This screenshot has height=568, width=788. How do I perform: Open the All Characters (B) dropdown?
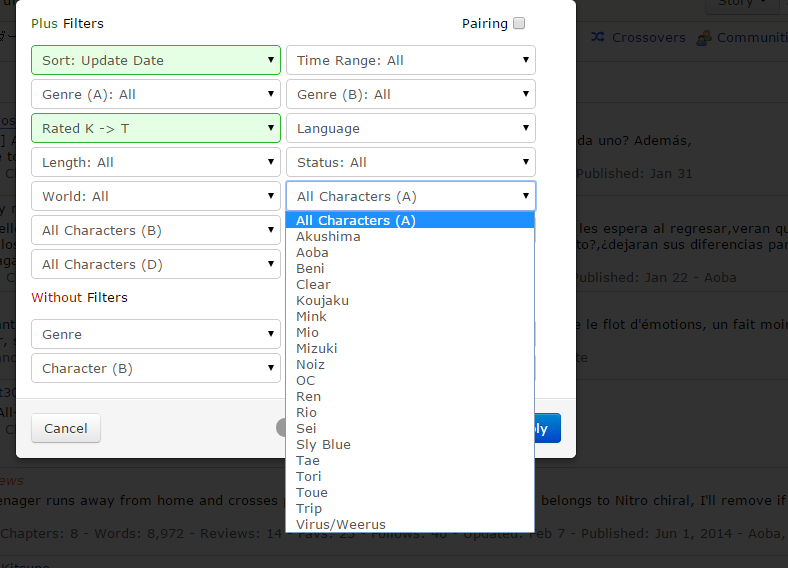(156, 230)
